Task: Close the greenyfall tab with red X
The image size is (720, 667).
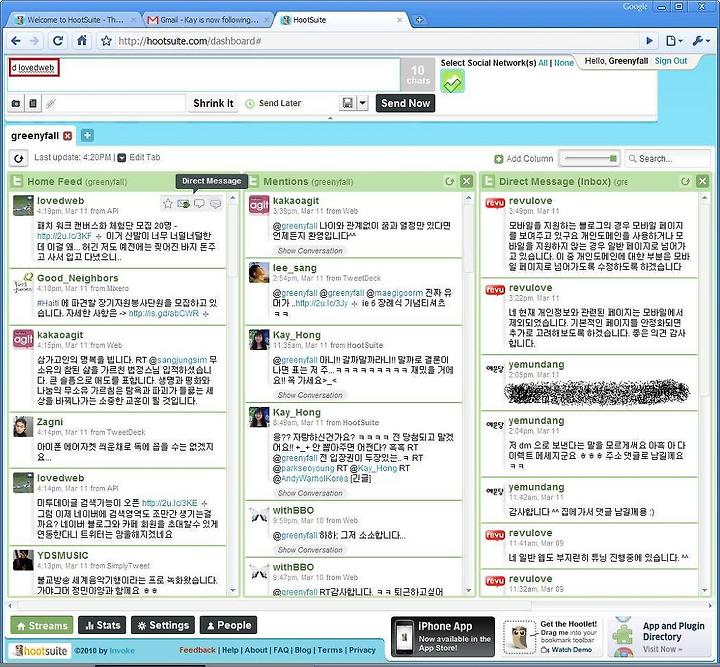Action: (x=68, y=136)
